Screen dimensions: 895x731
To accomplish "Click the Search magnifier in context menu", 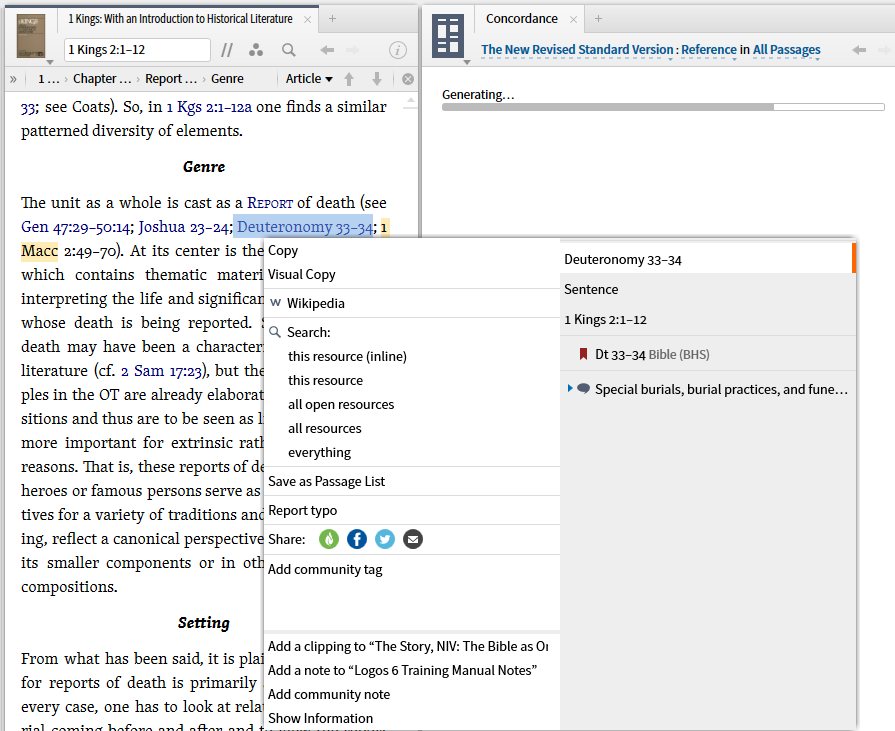I will 275,332.
